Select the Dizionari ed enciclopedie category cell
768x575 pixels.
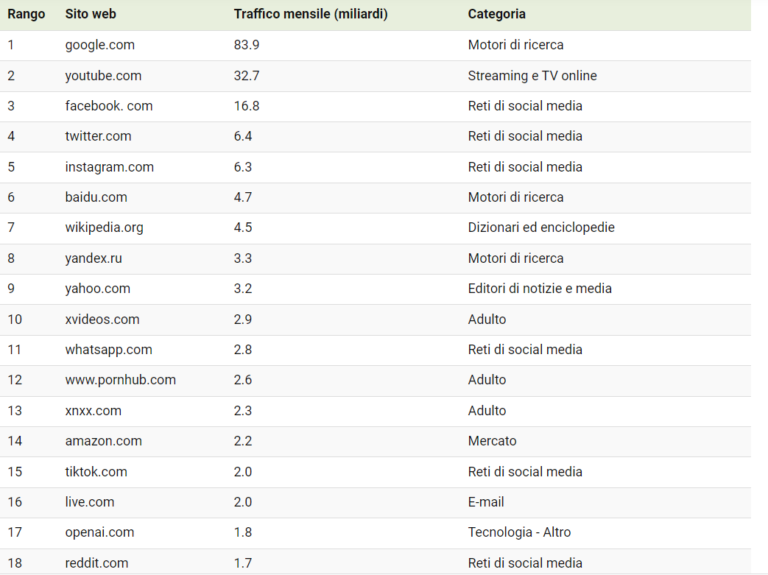click(x=541, y=227)
